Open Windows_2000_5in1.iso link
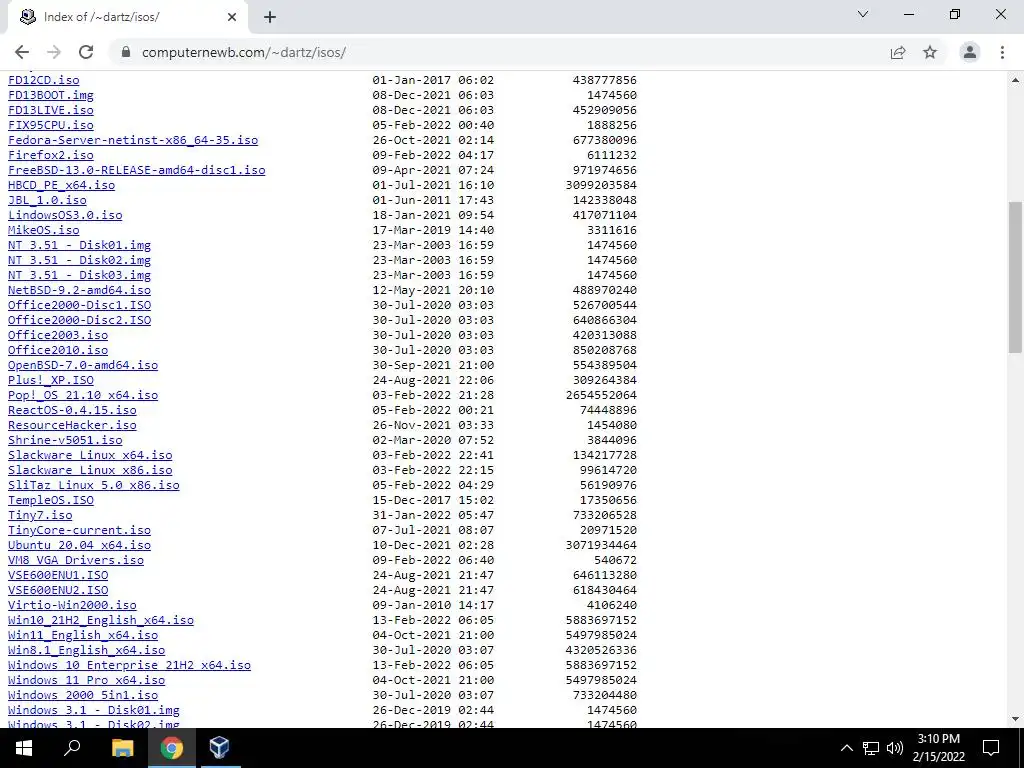Image resolution: width=1024 pixels, height=768 pixels. [83, 696]
